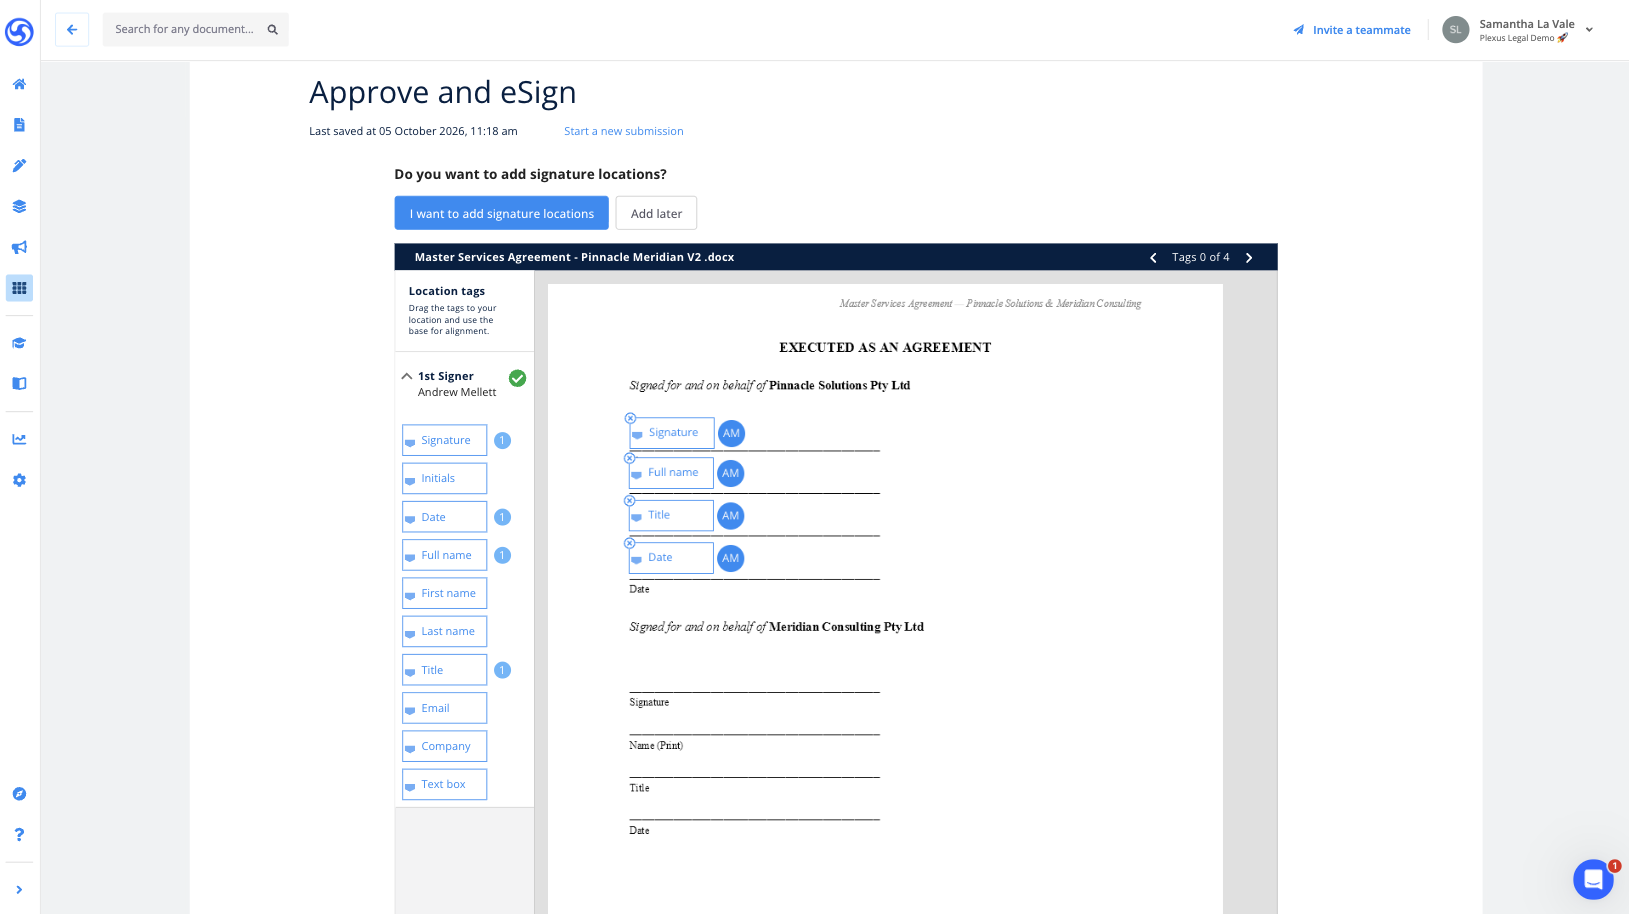Click I want to add signature locations
Image resolution: width=1629 pixels, height=914 pixels.
coord(502,213)
